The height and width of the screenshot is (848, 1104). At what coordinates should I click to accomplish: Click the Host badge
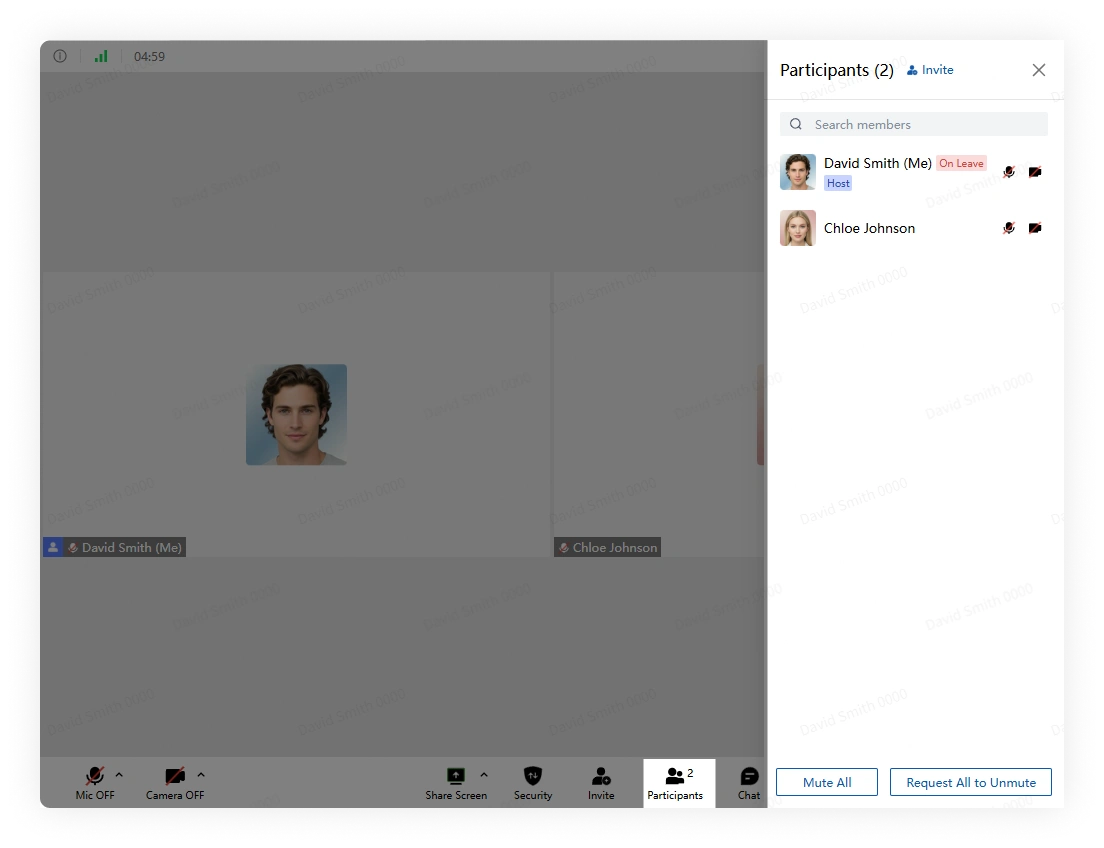838,183
